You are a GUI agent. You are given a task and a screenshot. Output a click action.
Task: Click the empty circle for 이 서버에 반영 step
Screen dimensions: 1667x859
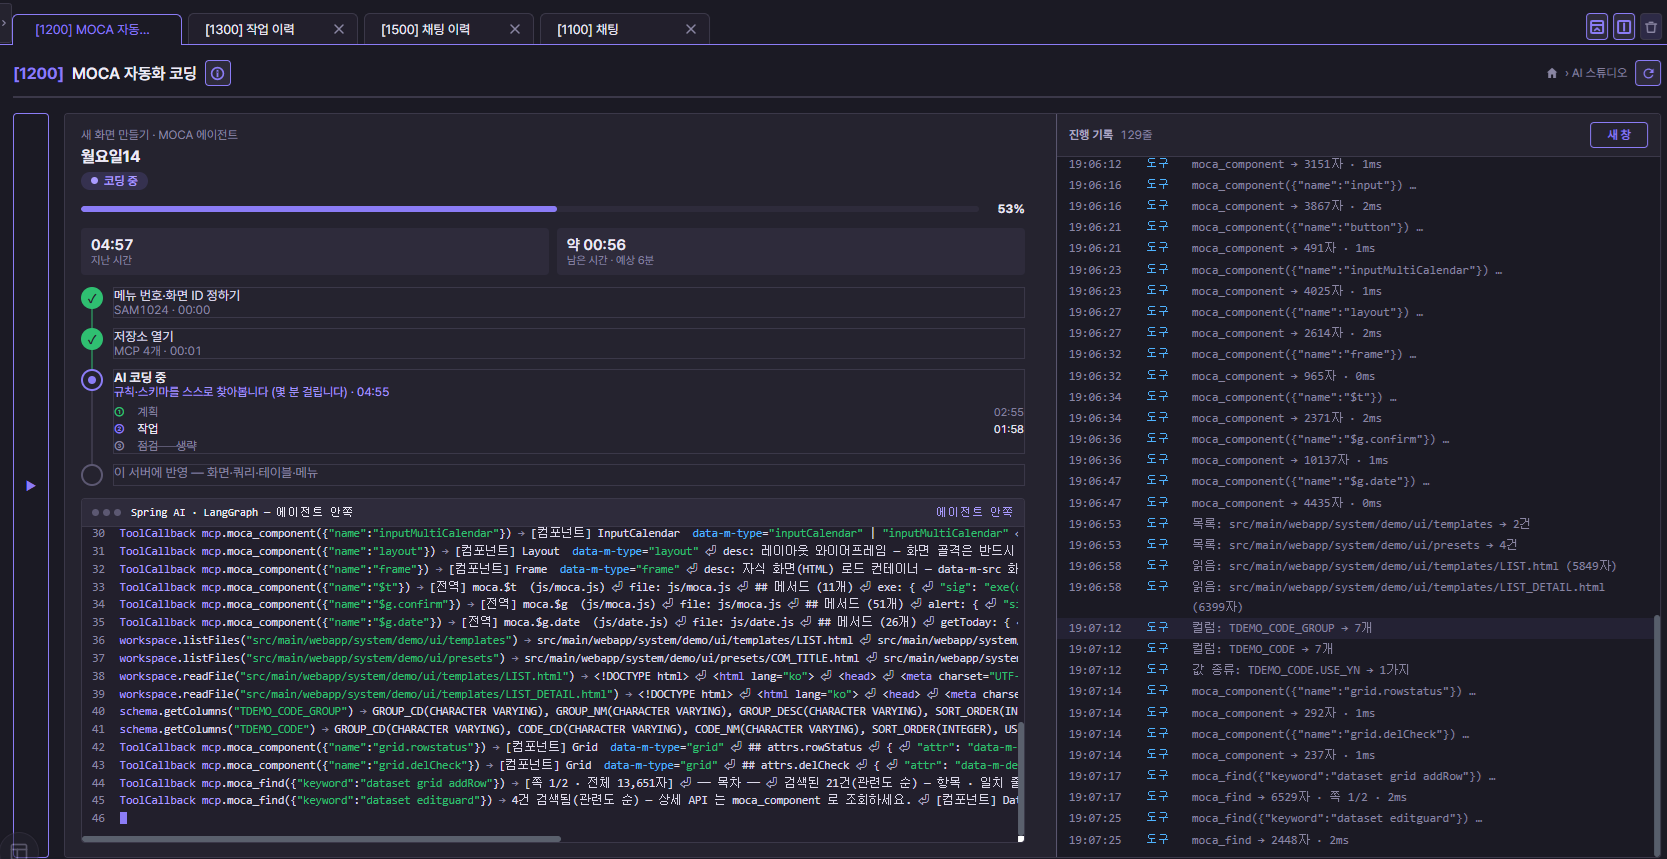click(x=92, y=475)
